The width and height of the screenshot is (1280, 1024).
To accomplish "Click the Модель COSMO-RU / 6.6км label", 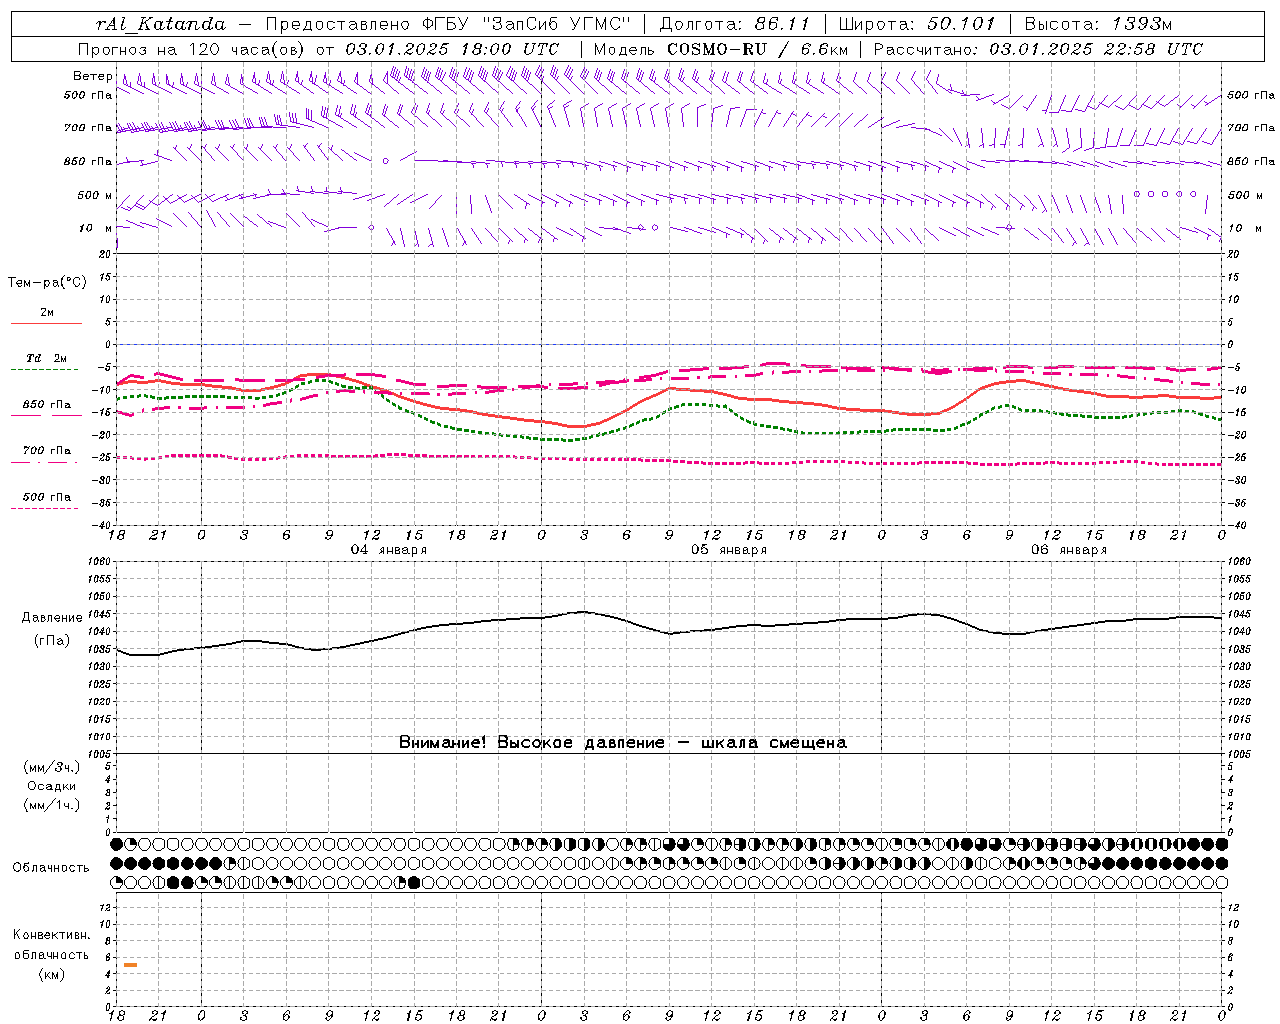I will click(x=720, y=49).
